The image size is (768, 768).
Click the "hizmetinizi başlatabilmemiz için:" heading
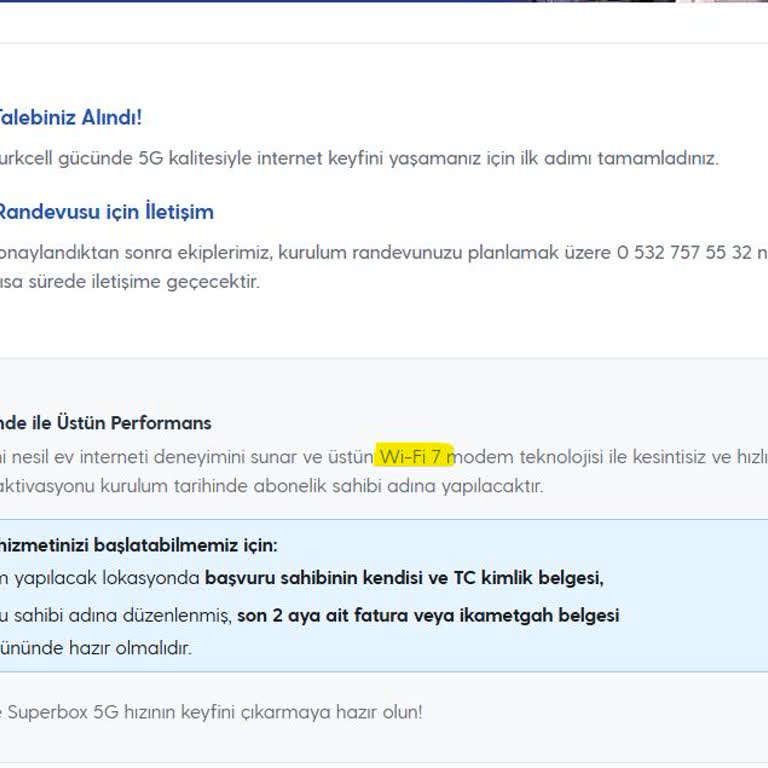(138, 546)
